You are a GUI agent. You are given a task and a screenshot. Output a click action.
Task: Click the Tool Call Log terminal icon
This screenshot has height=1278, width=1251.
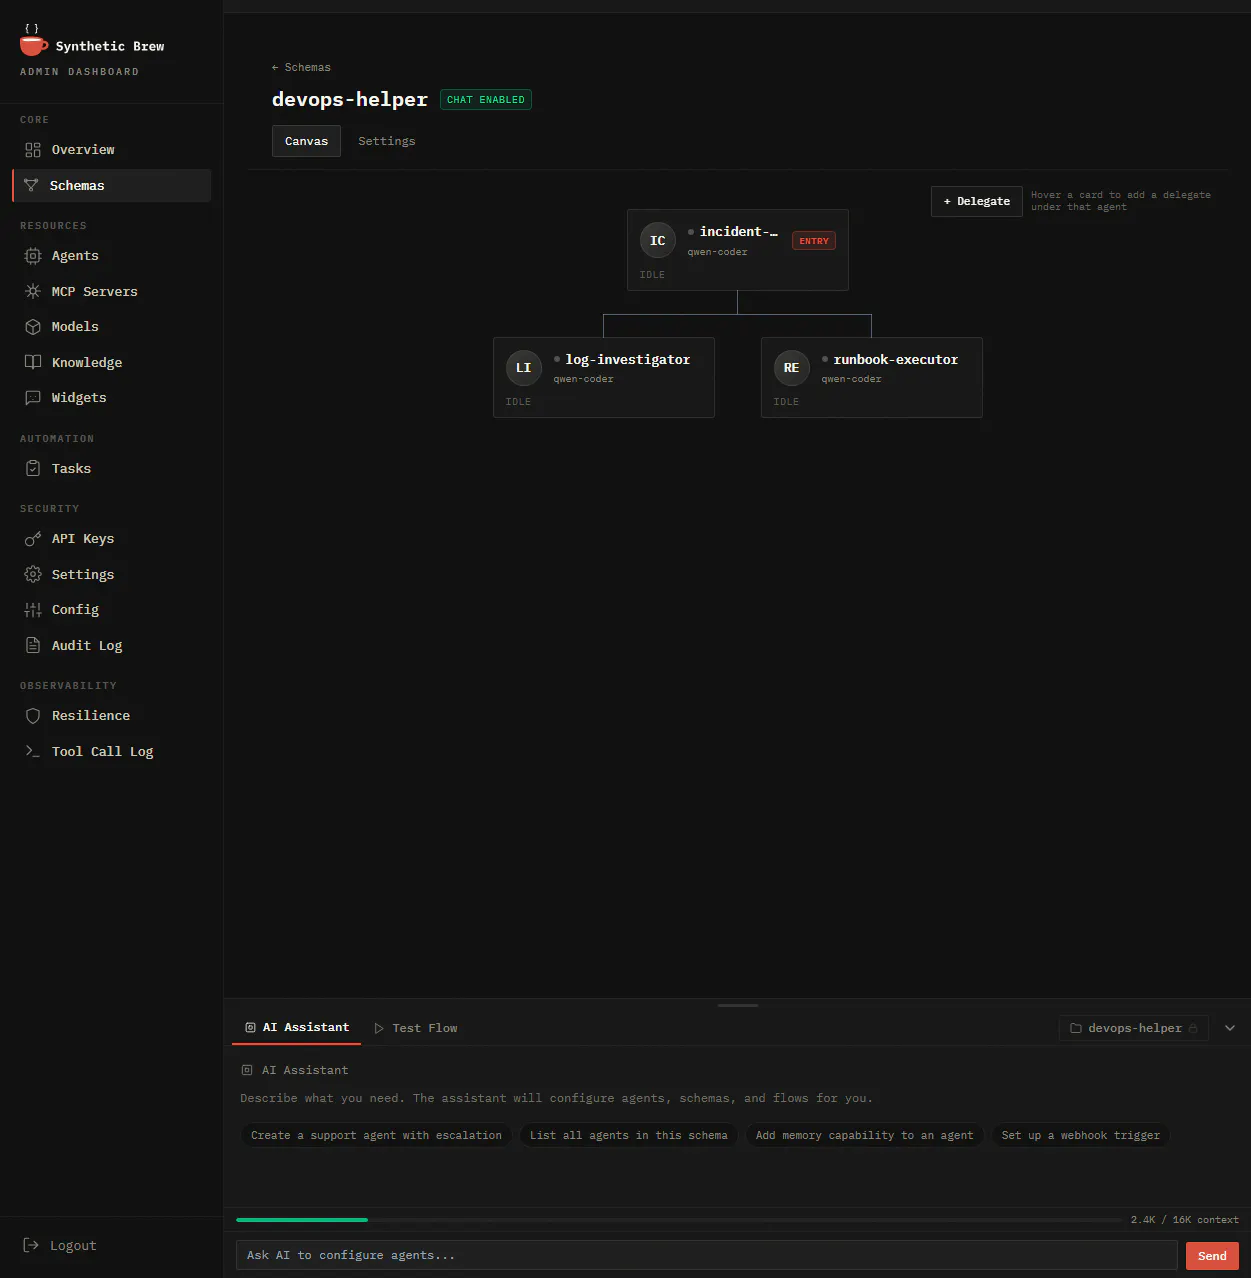pyautogui.click(x=33, y=751)
